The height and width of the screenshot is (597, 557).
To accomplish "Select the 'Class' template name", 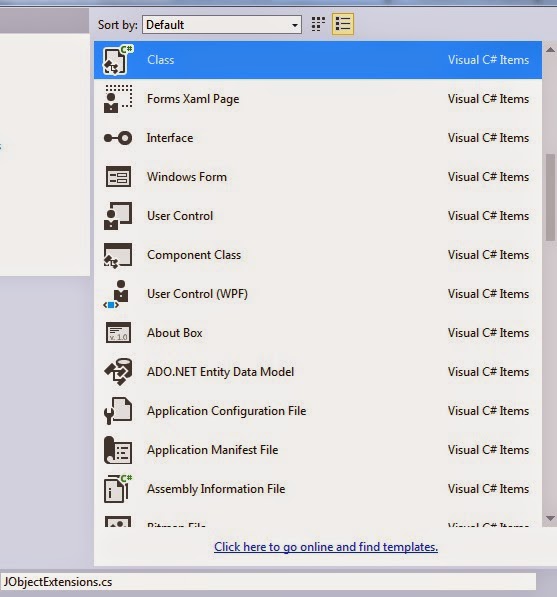I will click(161, 60).
